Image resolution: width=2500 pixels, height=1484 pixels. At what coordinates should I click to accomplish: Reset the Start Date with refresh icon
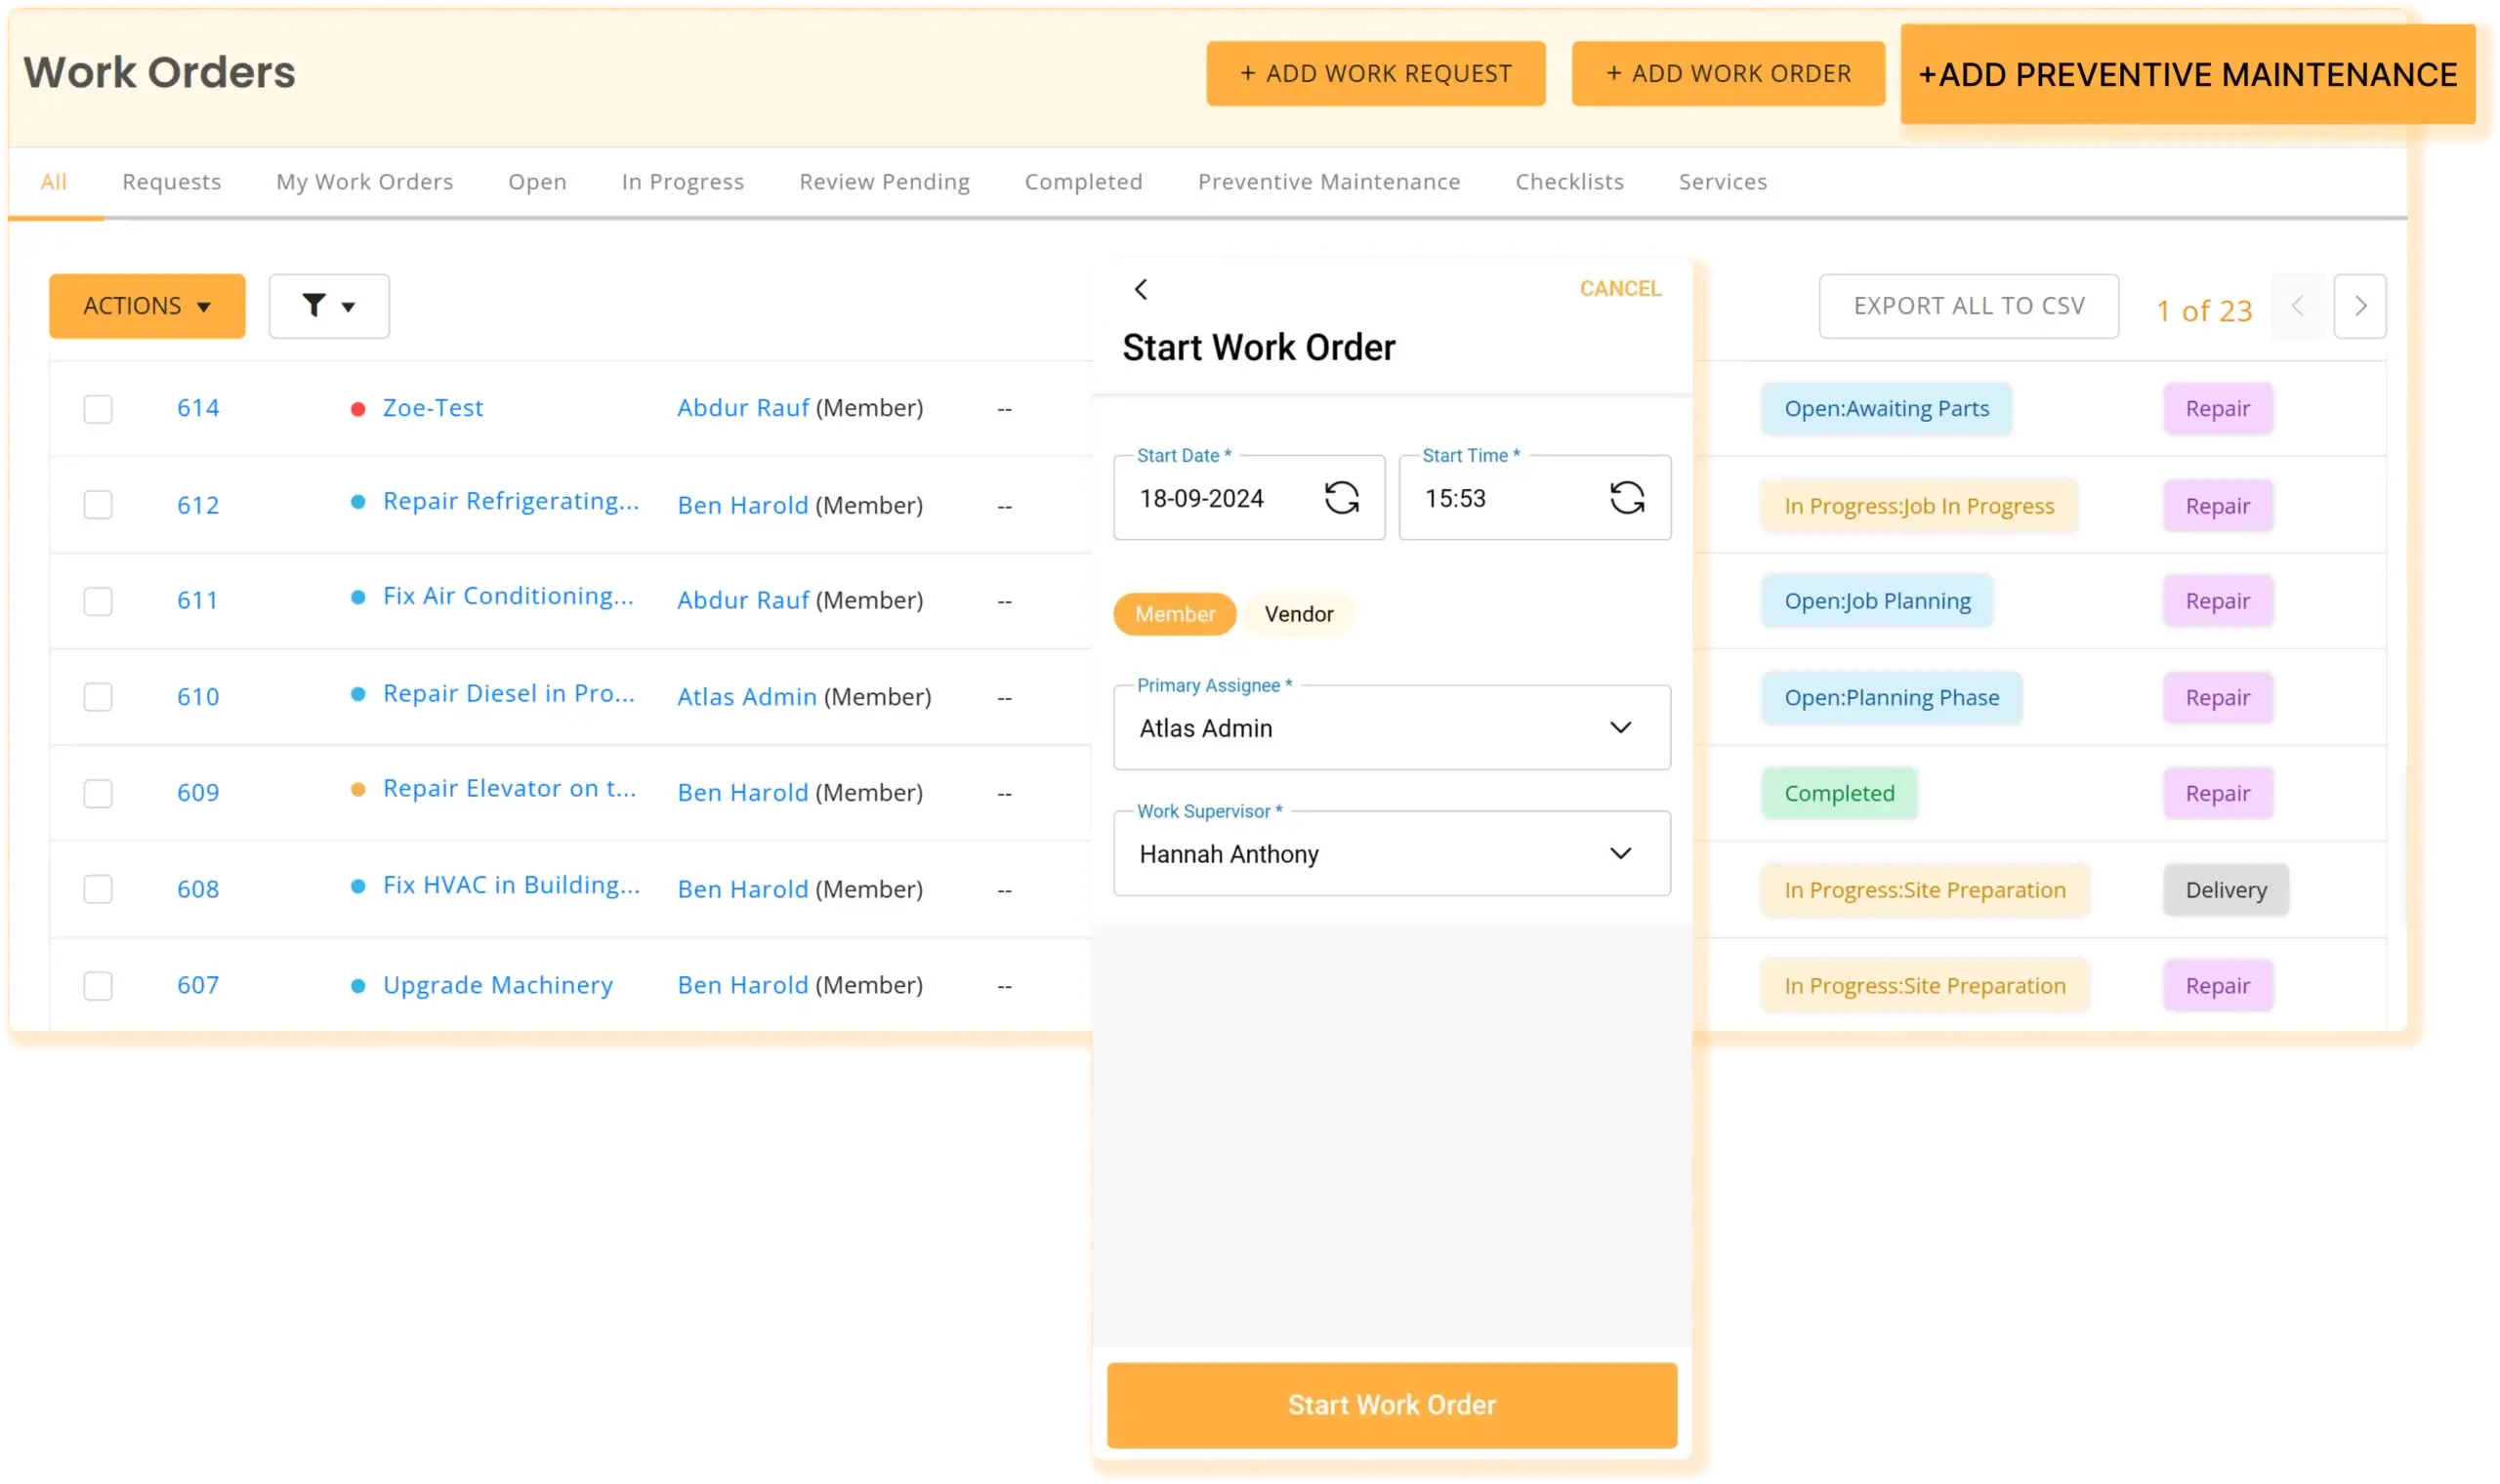[1341, 498]
